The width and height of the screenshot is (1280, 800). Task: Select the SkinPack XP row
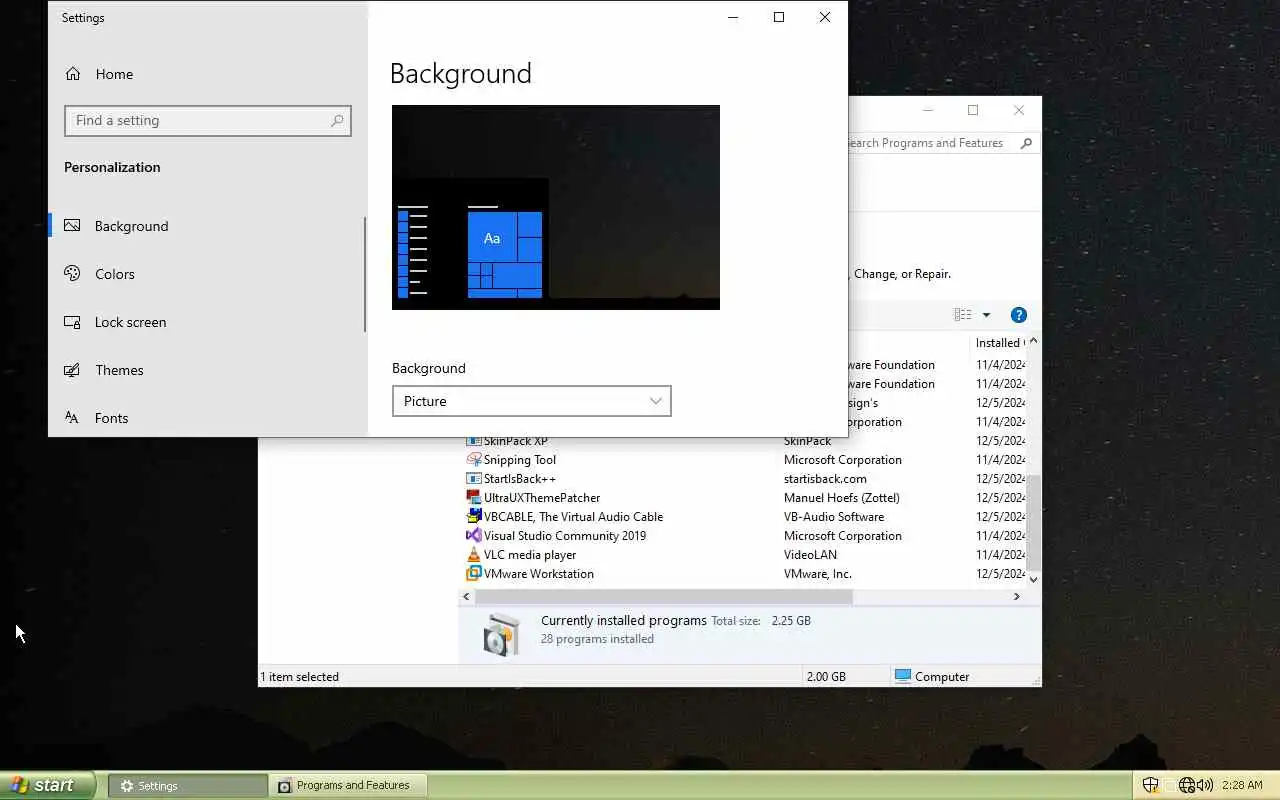pyautogui.click(x=744, y=442)
